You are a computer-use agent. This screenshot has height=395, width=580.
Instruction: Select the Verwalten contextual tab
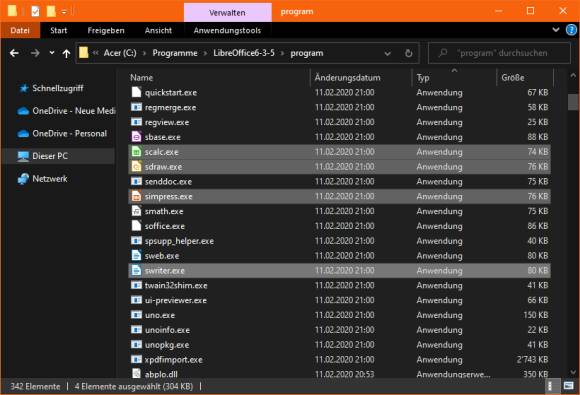click(x=227, y=13)
